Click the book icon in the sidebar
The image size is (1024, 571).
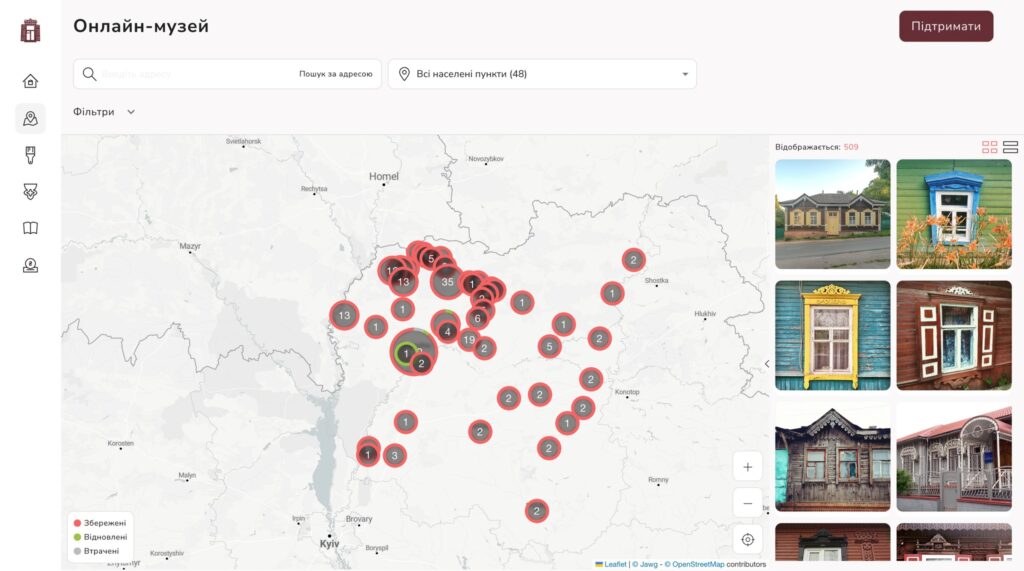coord(30,228)
